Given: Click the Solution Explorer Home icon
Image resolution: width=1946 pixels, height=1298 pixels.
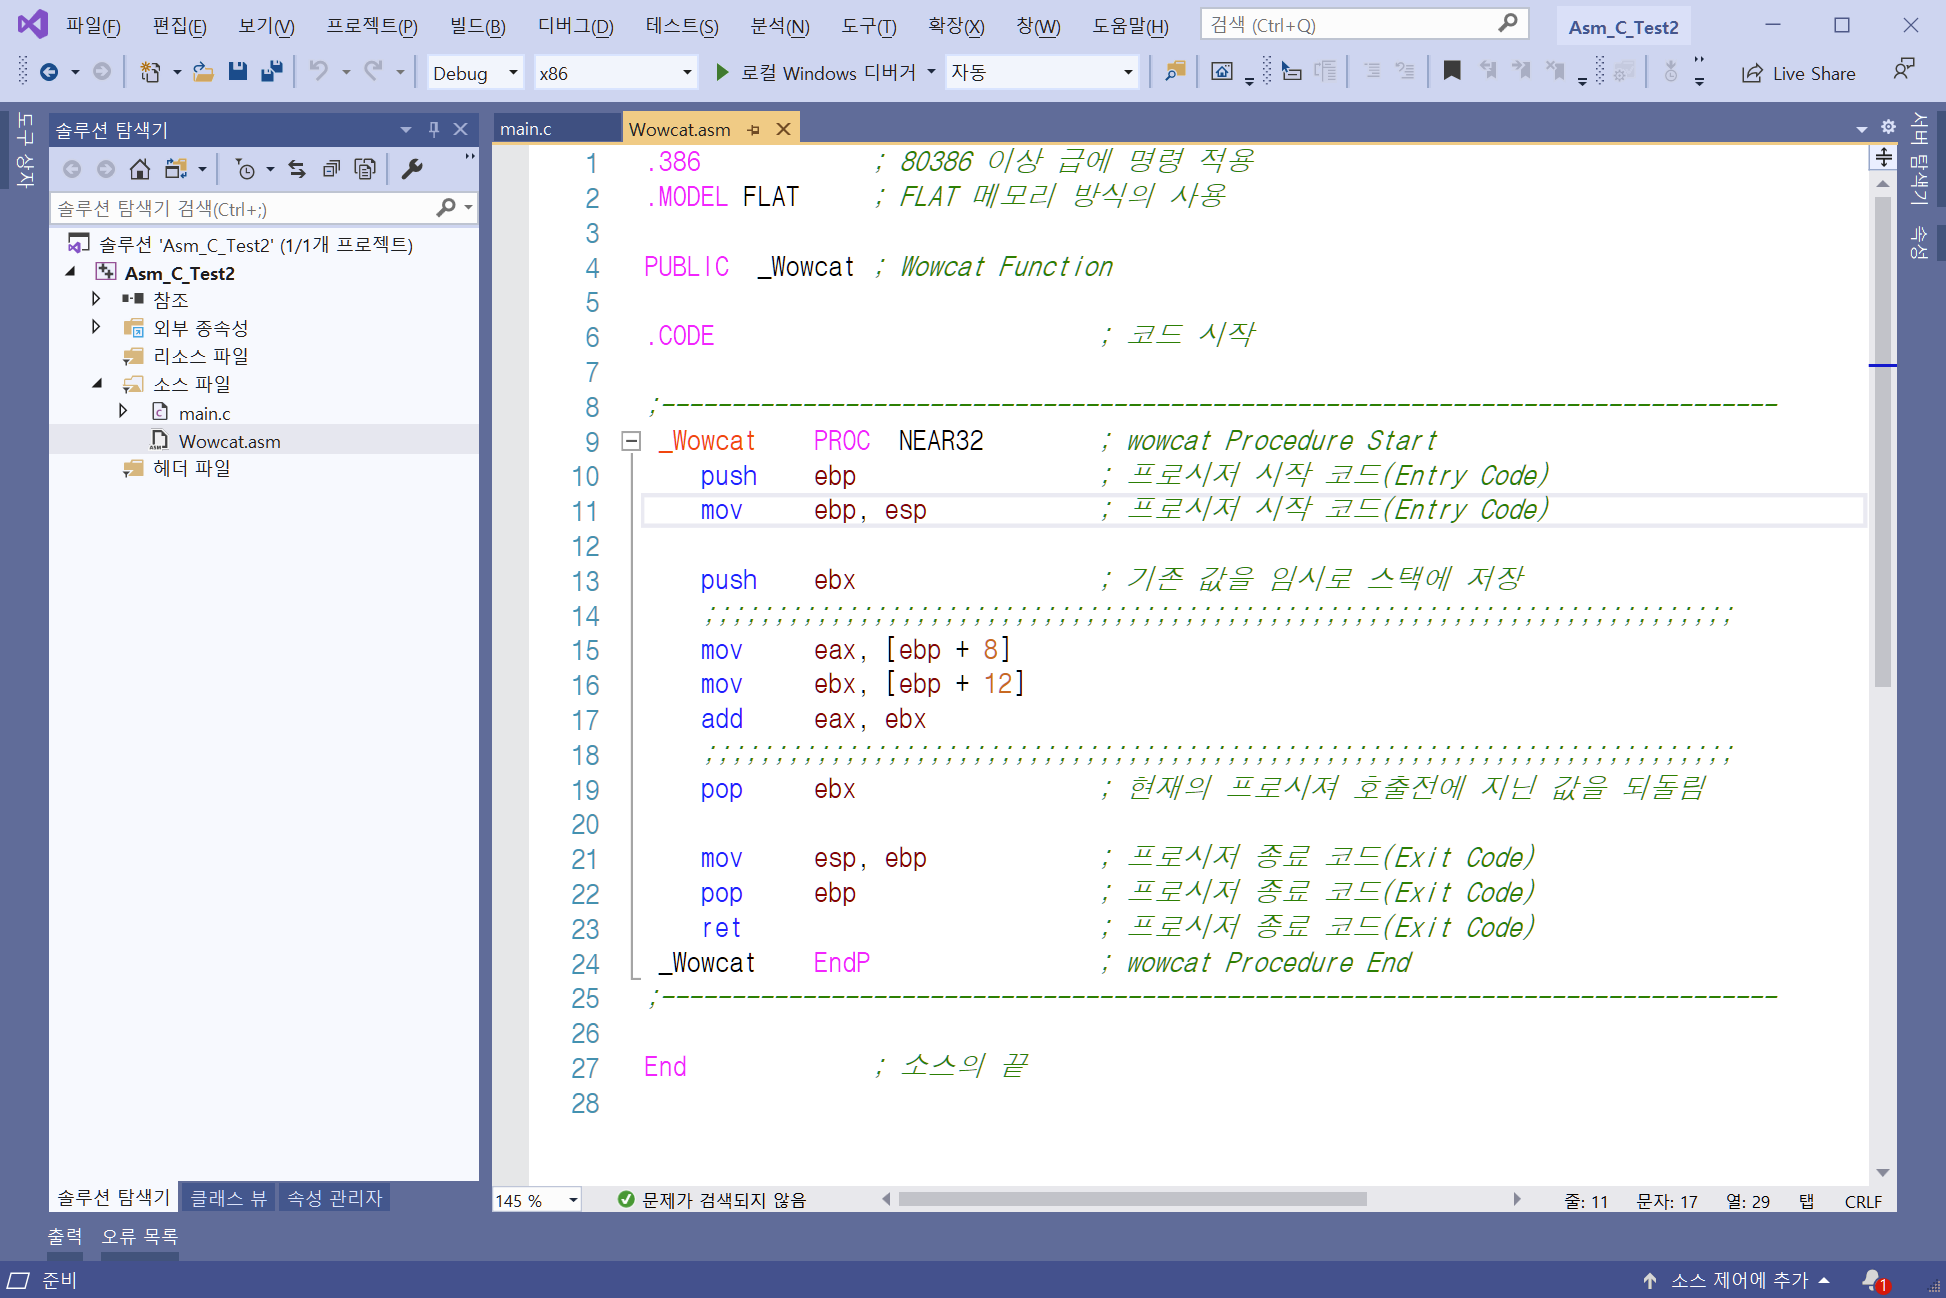Looking at the screenshot, I should point(140,169).
